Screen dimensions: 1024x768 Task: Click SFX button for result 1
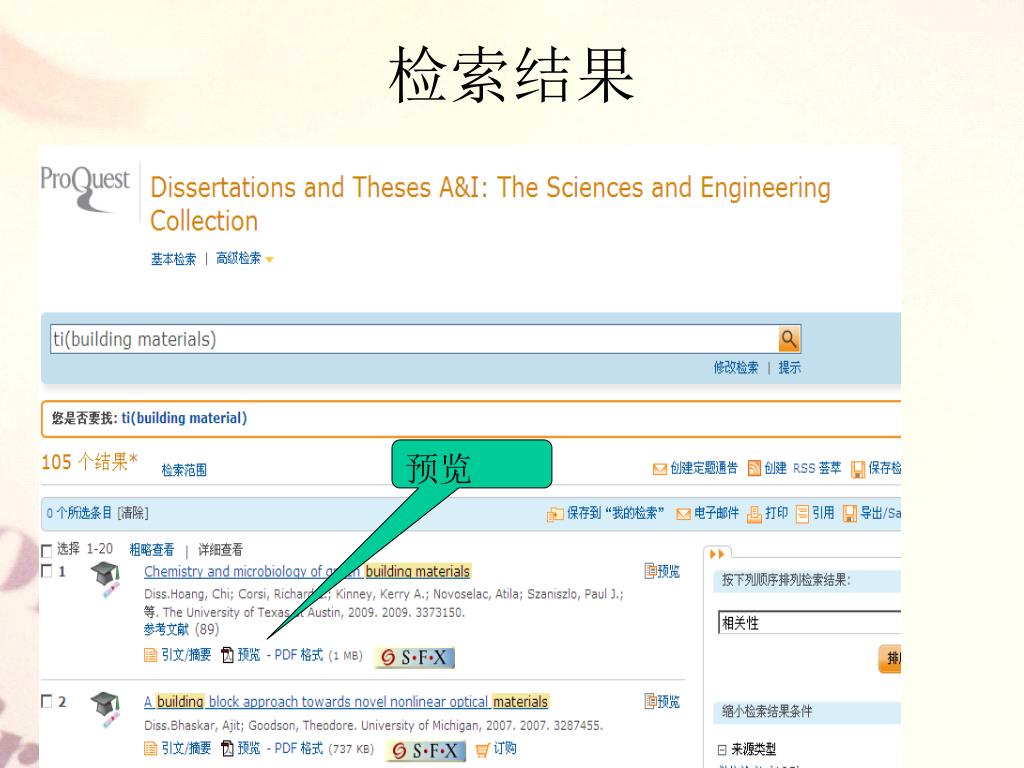(x=415, y=657)
